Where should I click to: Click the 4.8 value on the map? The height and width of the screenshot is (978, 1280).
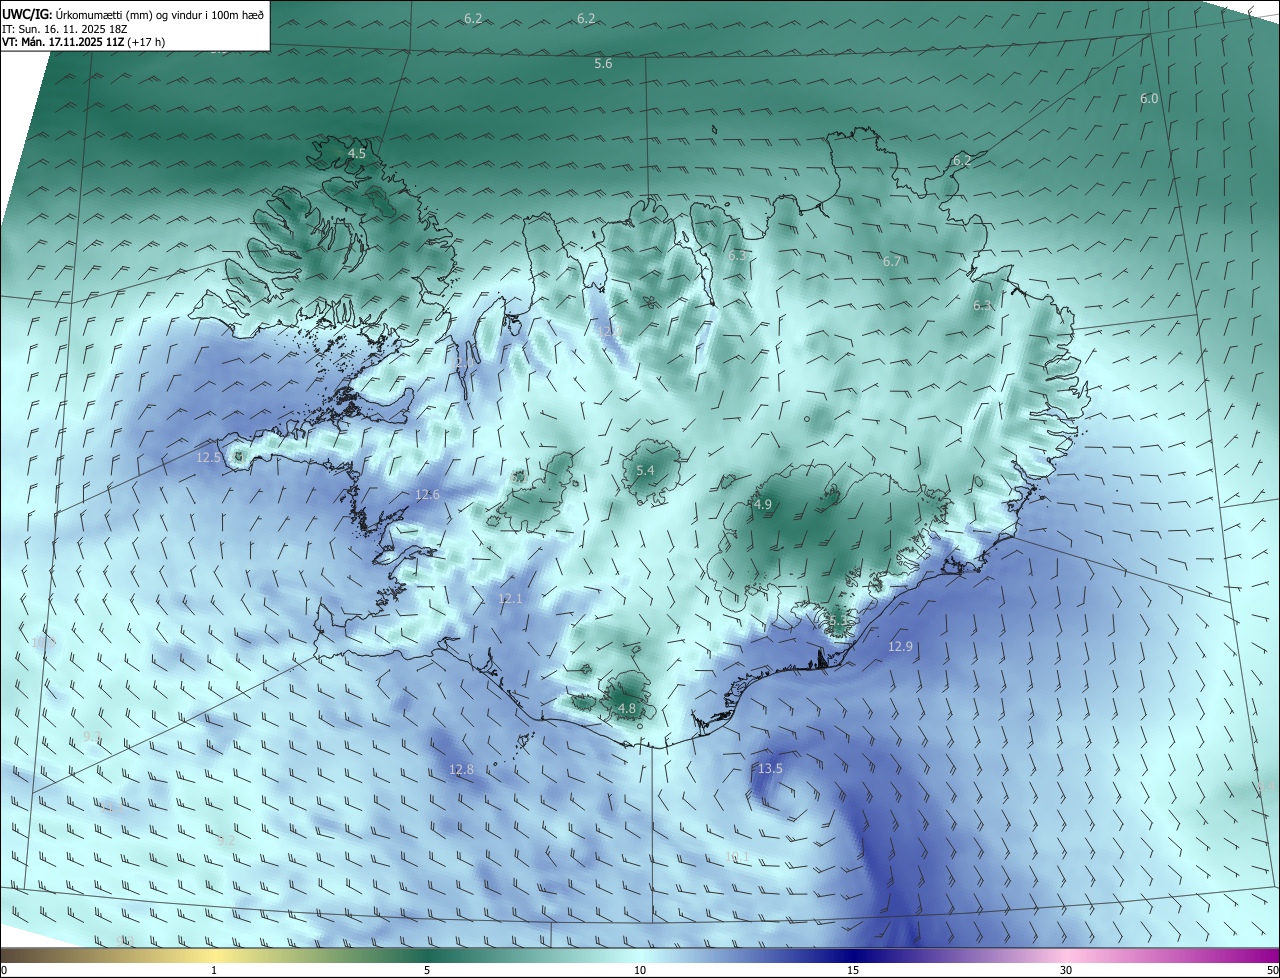627,708
